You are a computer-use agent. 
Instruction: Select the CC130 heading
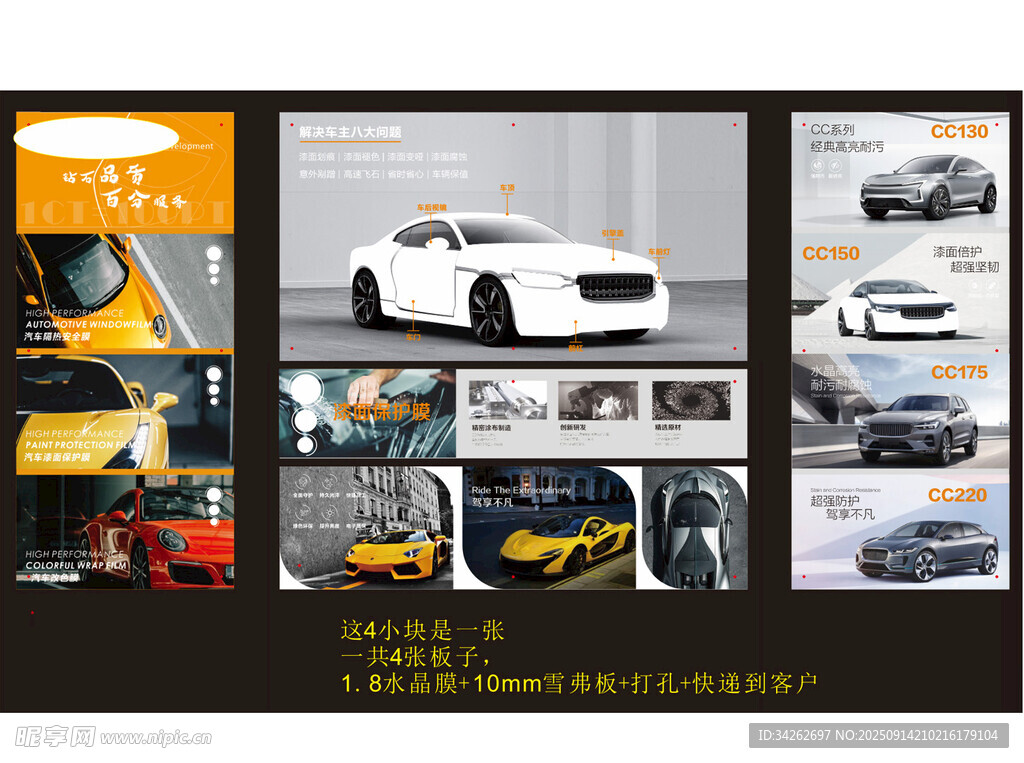(x=959, y=131)
